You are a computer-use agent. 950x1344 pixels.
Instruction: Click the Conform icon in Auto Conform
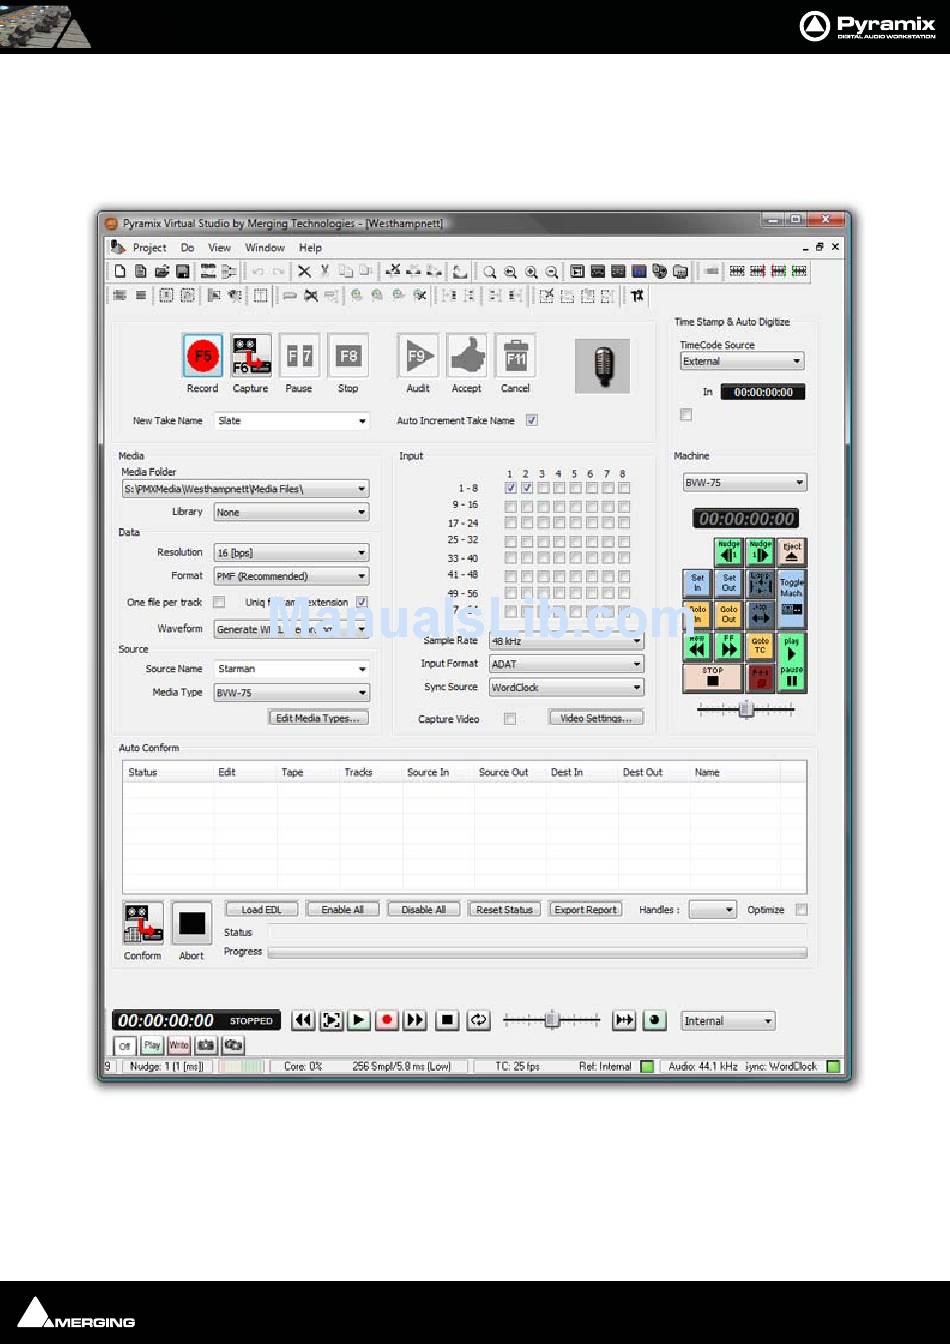(x=143, y=923)
